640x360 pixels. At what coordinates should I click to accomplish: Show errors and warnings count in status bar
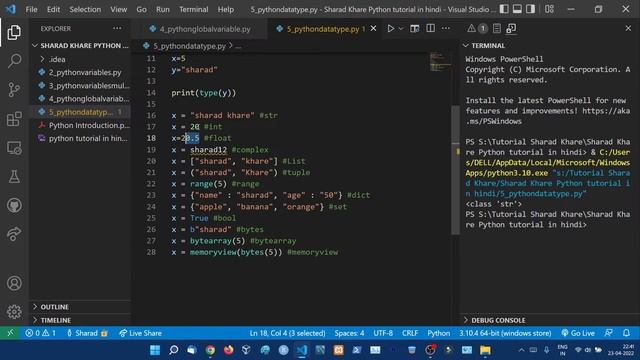point(40,333)
